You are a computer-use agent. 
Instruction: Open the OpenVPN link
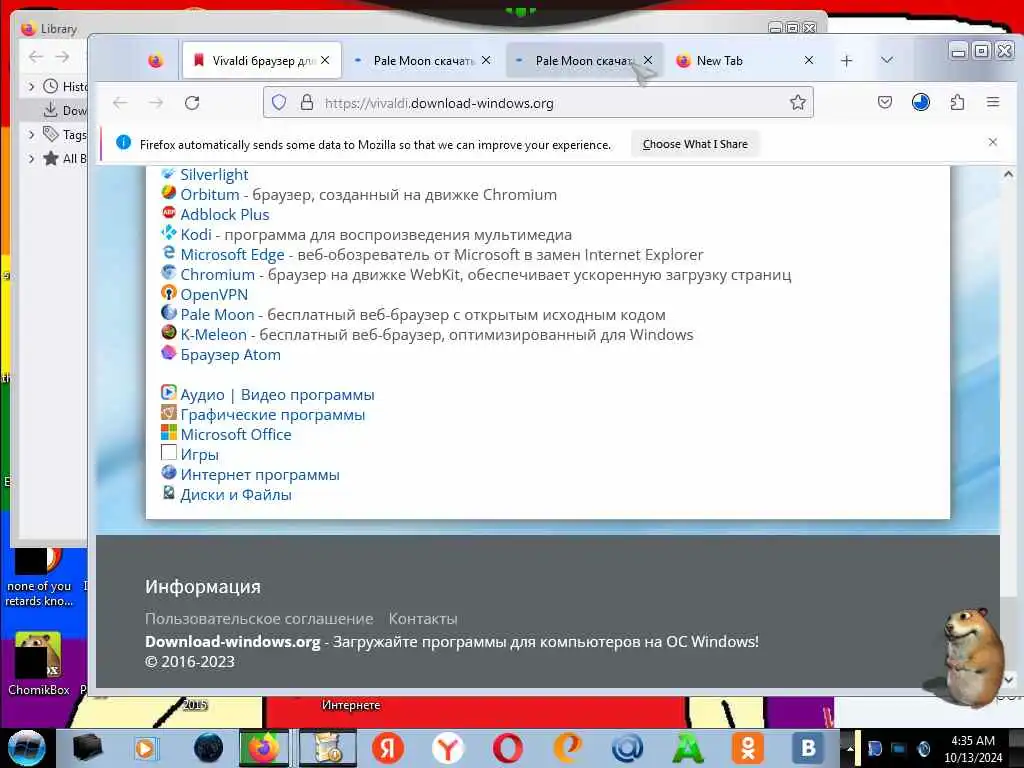click(x=214, y=295)
